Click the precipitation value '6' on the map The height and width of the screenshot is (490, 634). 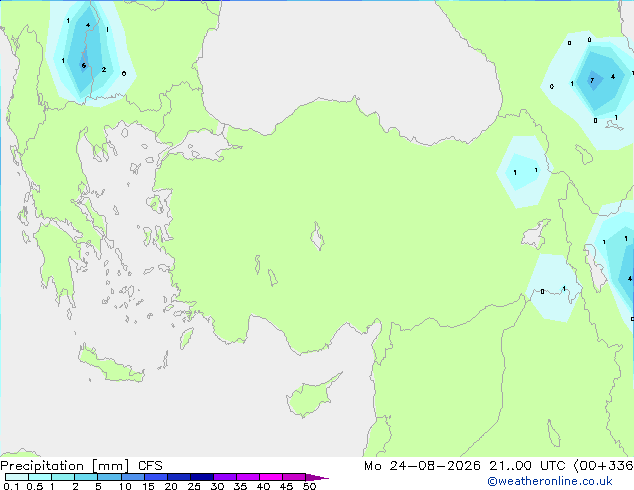[x=84, y=65]
